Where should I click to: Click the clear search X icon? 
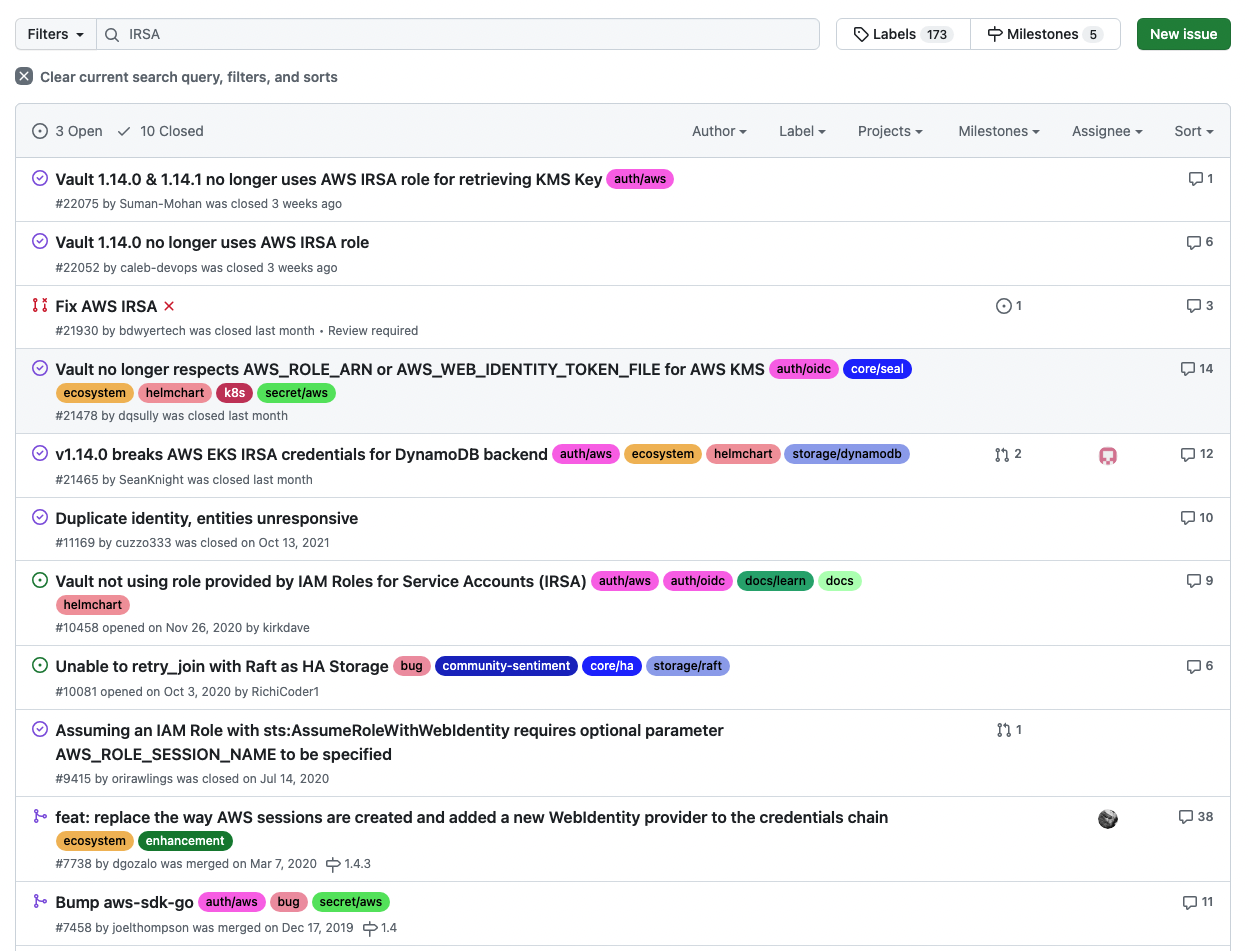24,77
